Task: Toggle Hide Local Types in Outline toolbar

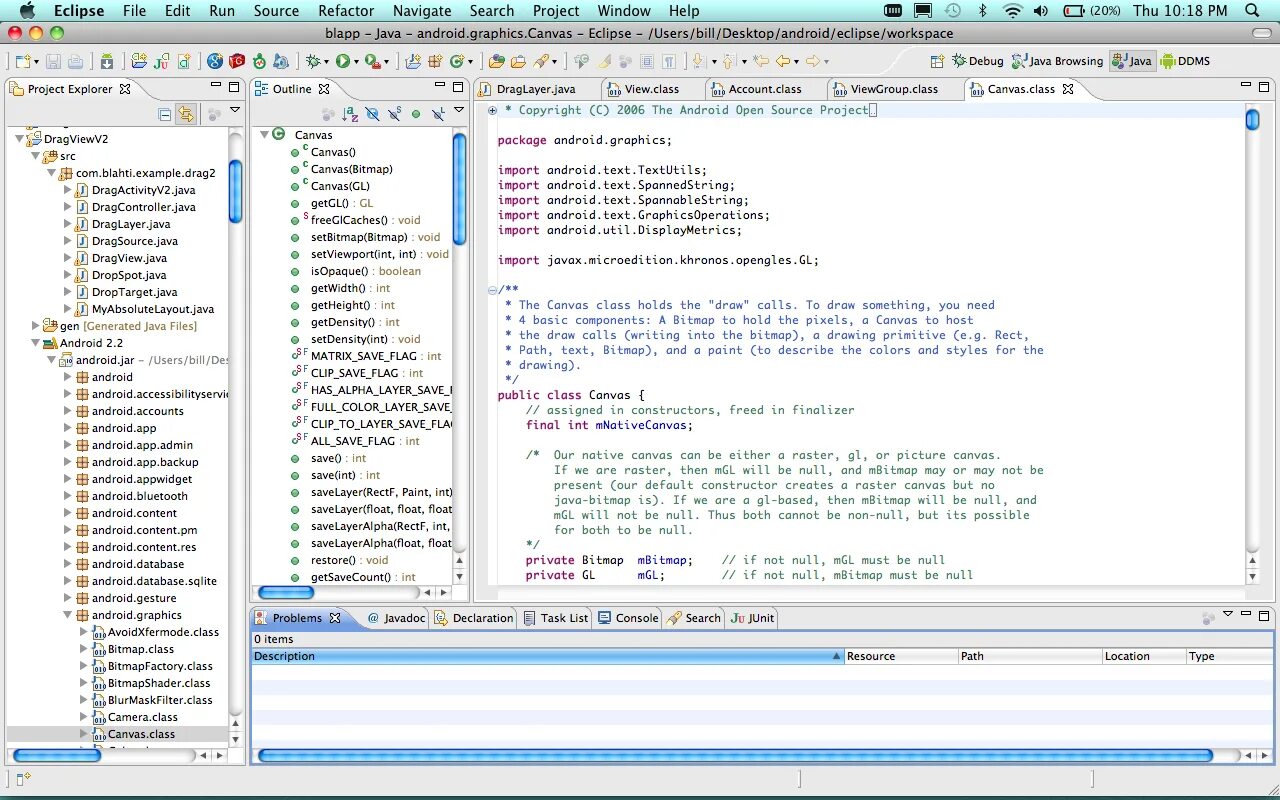Action: pyautogui.click(x=437, y=114)
